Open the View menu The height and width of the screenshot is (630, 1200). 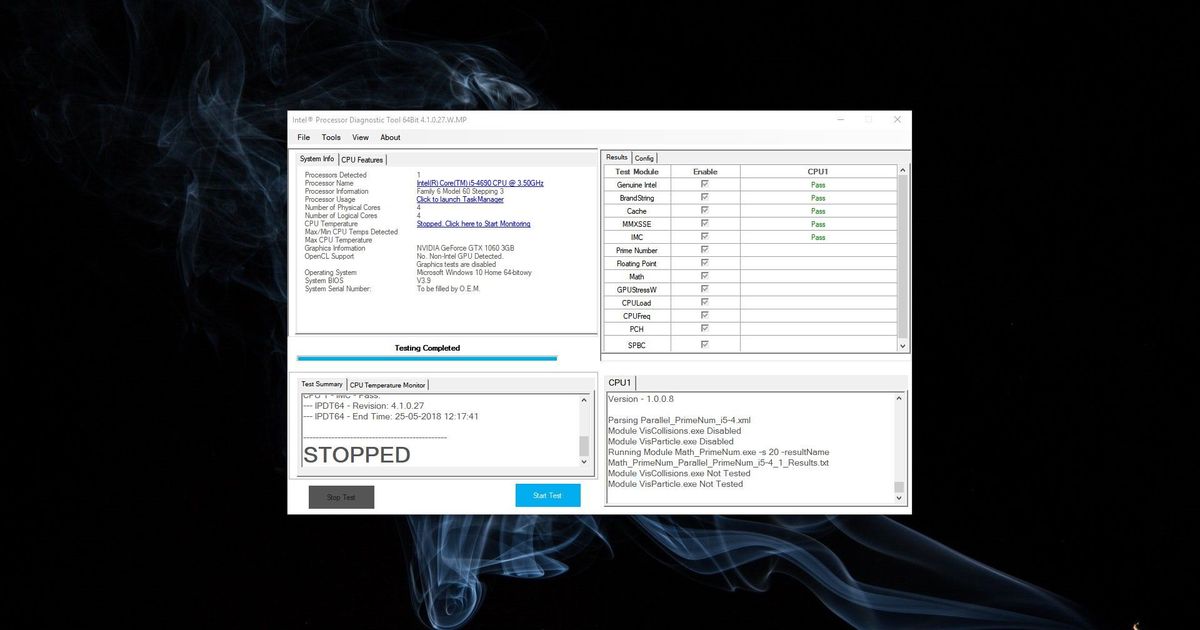coord(360,137)
